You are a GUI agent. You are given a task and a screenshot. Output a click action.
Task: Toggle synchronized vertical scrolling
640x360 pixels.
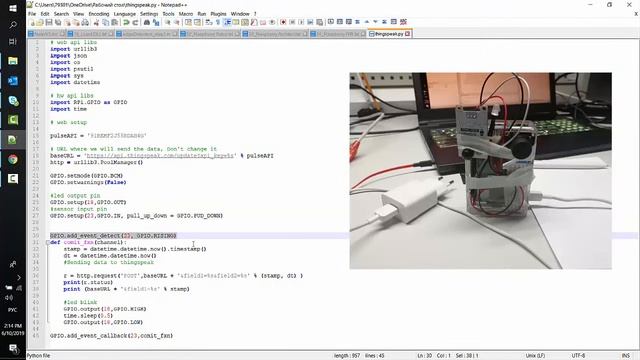coord(187,22)
